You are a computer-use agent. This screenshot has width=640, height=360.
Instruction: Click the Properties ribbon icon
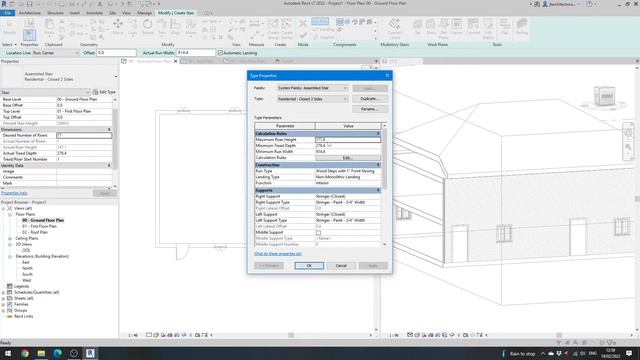pyautogui.click(x=29, y=35)
